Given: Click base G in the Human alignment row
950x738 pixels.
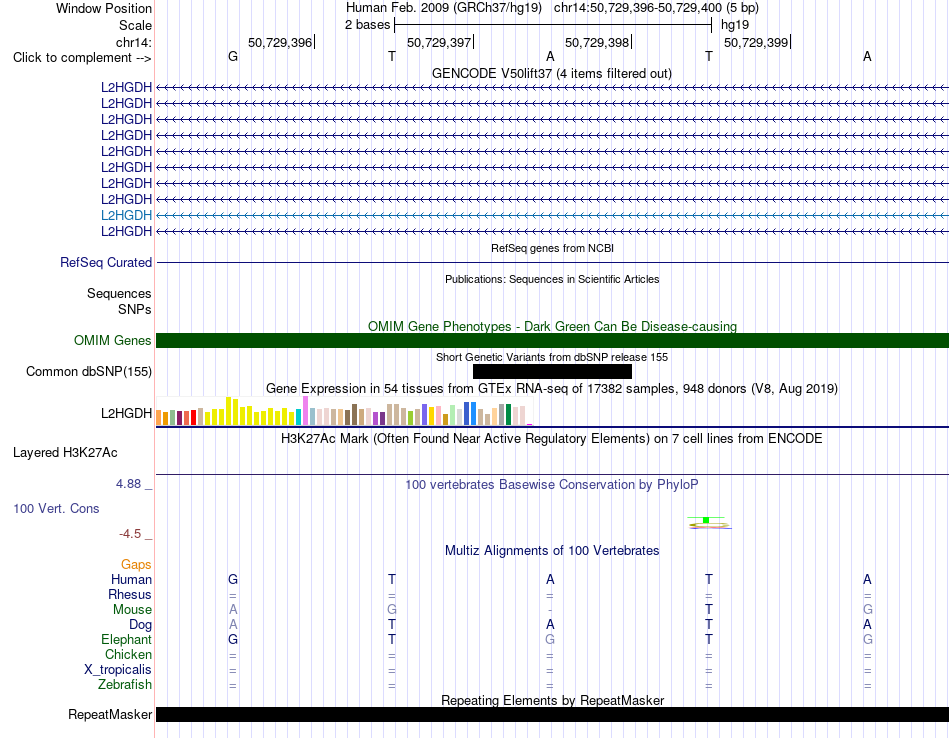Looking at the screenshot, I should [233, 579].
